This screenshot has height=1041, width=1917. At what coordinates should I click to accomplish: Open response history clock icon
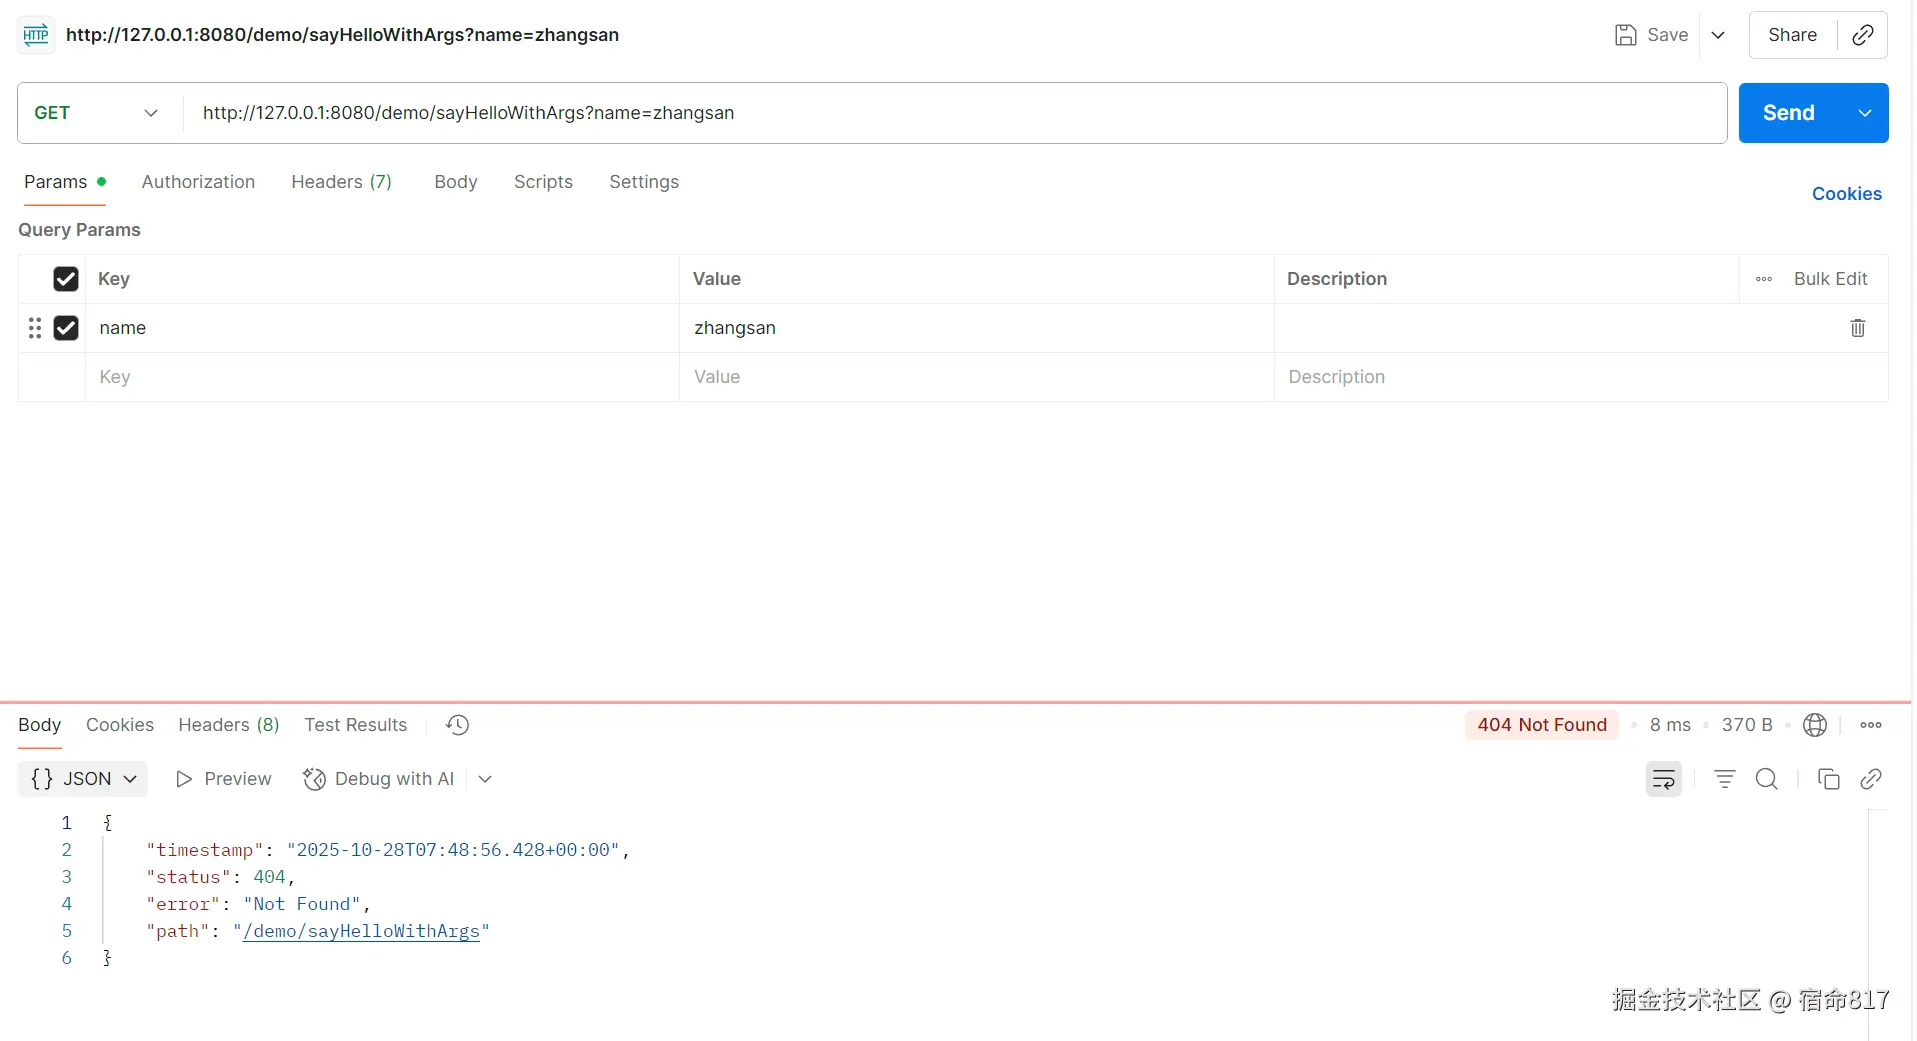point(457,725)
